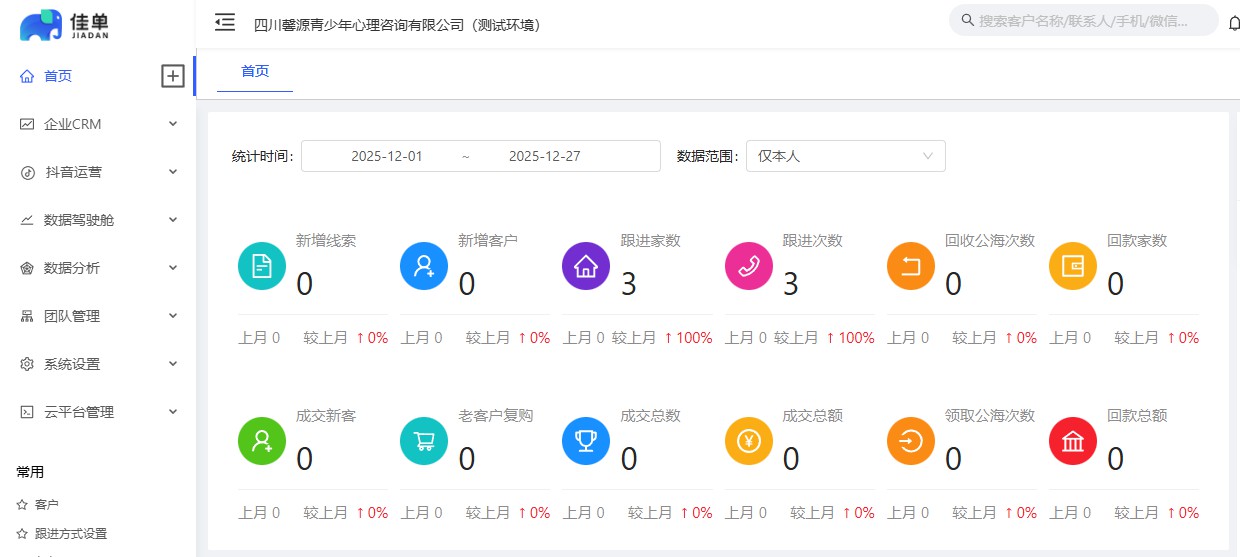Open the 数据驾驶舱 menu item
1240x557 pixels.
[x=97, y=220]
